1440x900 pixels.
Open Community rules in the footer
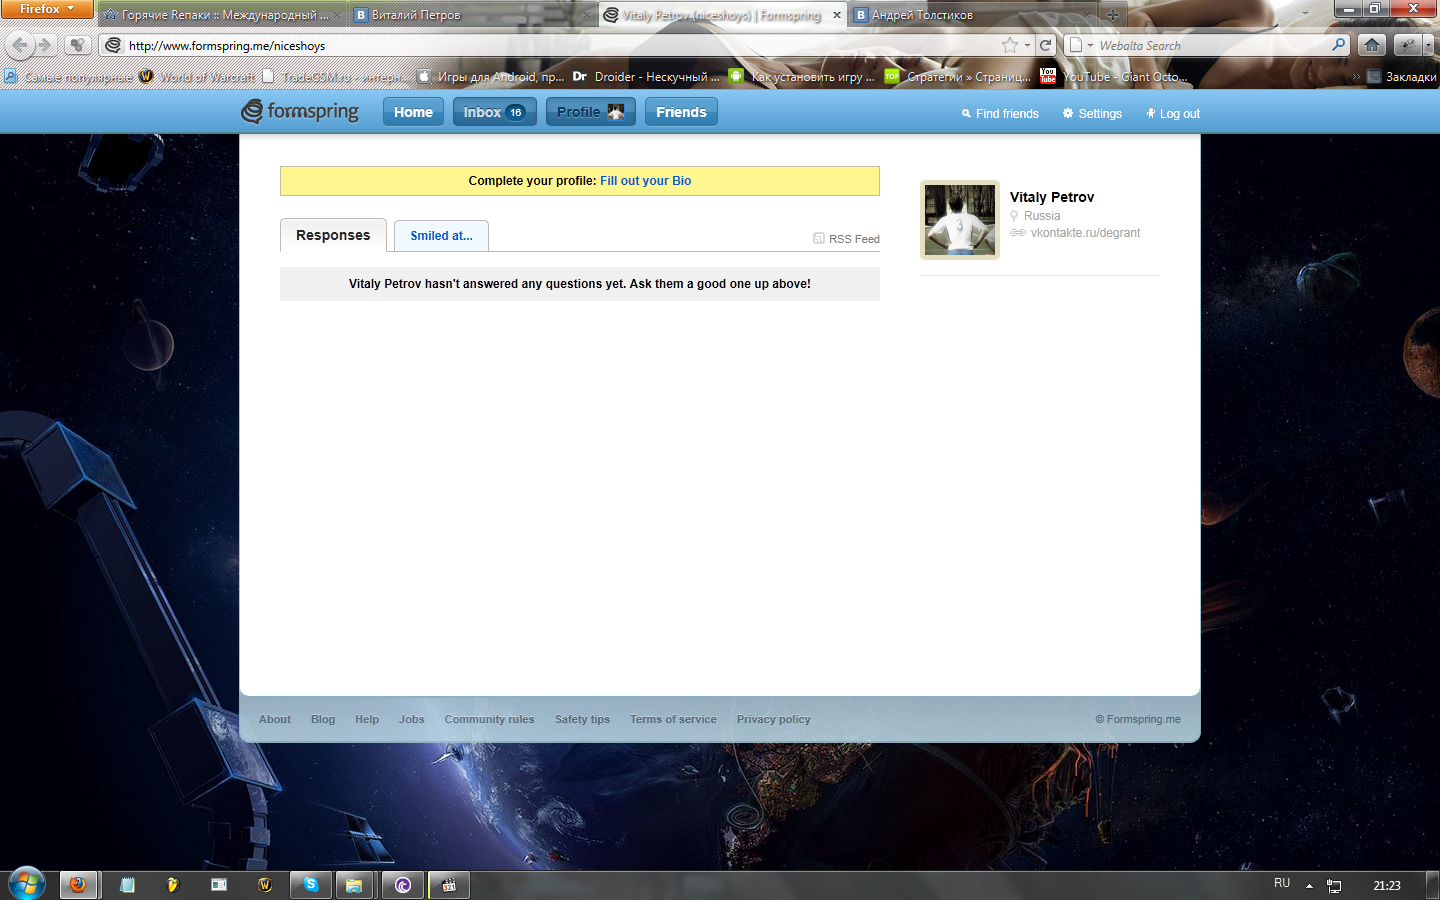[490, 719]
